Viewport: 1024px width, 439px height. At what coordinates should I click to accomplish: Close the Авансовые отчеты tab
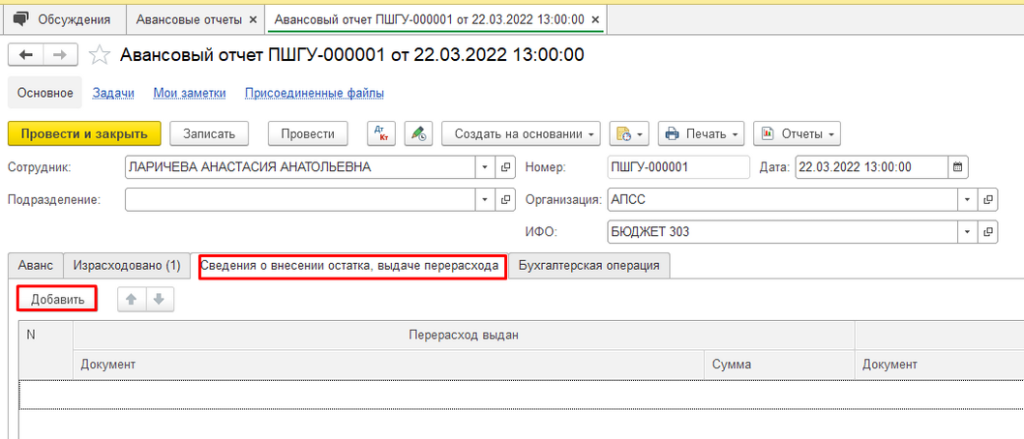[252, 19]
